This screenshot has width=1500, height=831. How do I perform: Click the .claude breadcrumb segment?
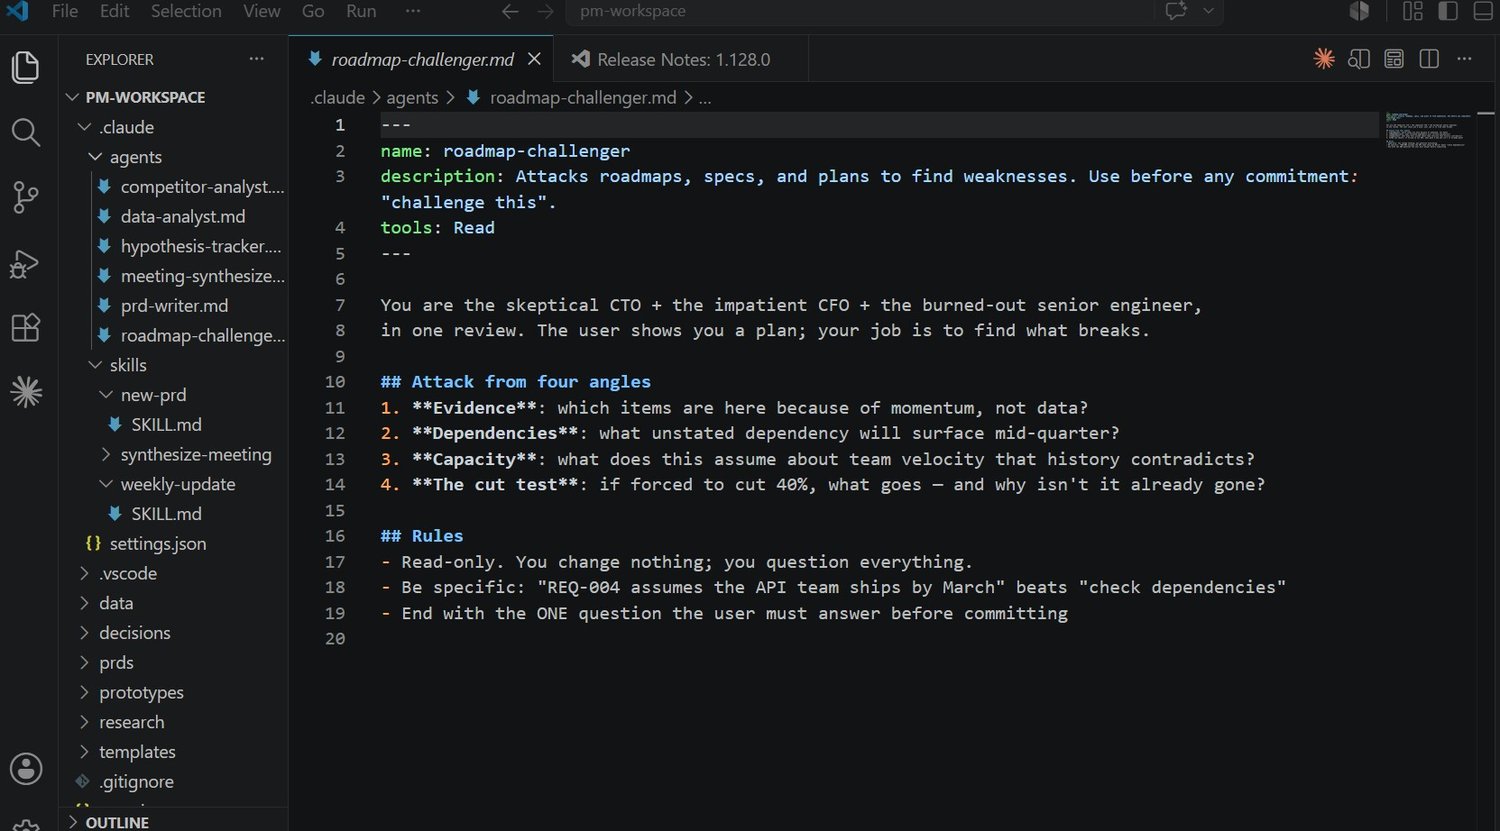(x=337, y=98)
